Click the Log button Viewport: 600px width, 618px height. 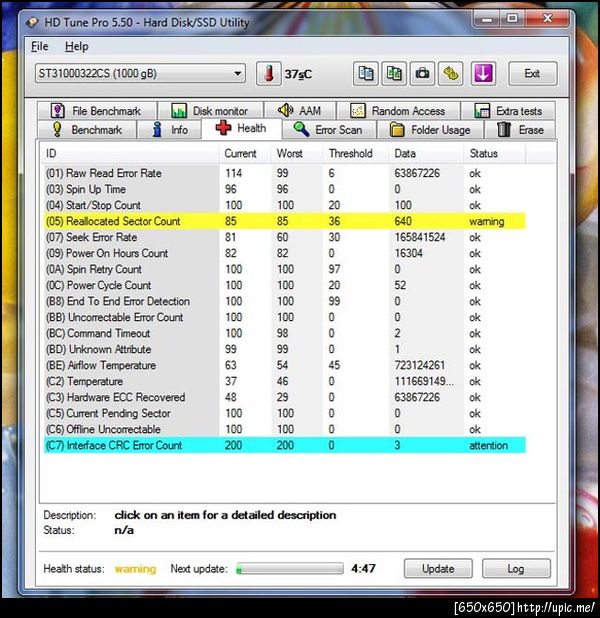[516, 569]
